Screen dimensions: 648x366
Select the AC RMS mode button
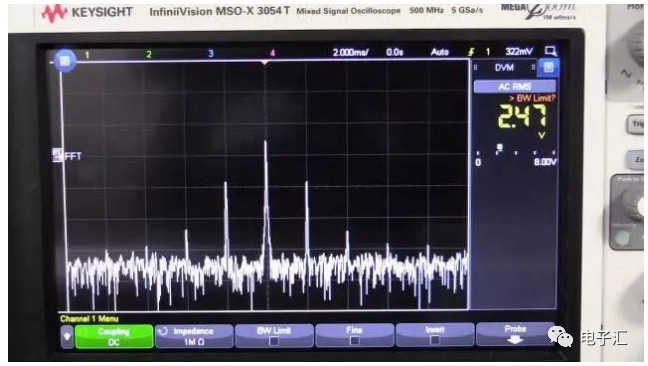click(x=515, y=87)
